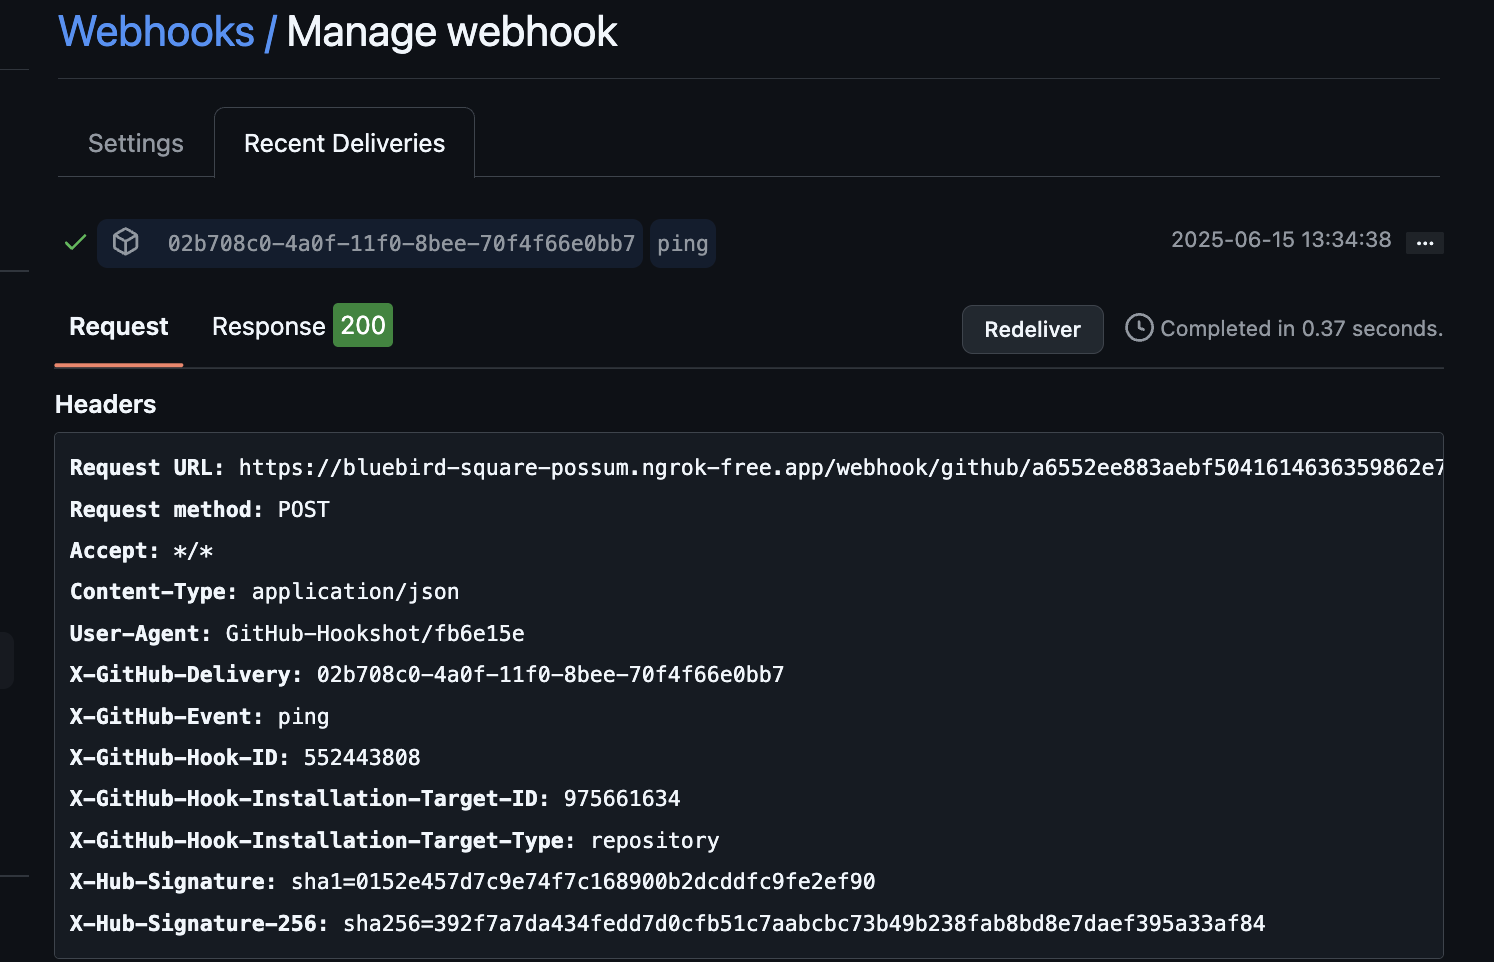Click the ngrok Request URL value
This screenshot has width=1494, height=962.
click(840, 468)
